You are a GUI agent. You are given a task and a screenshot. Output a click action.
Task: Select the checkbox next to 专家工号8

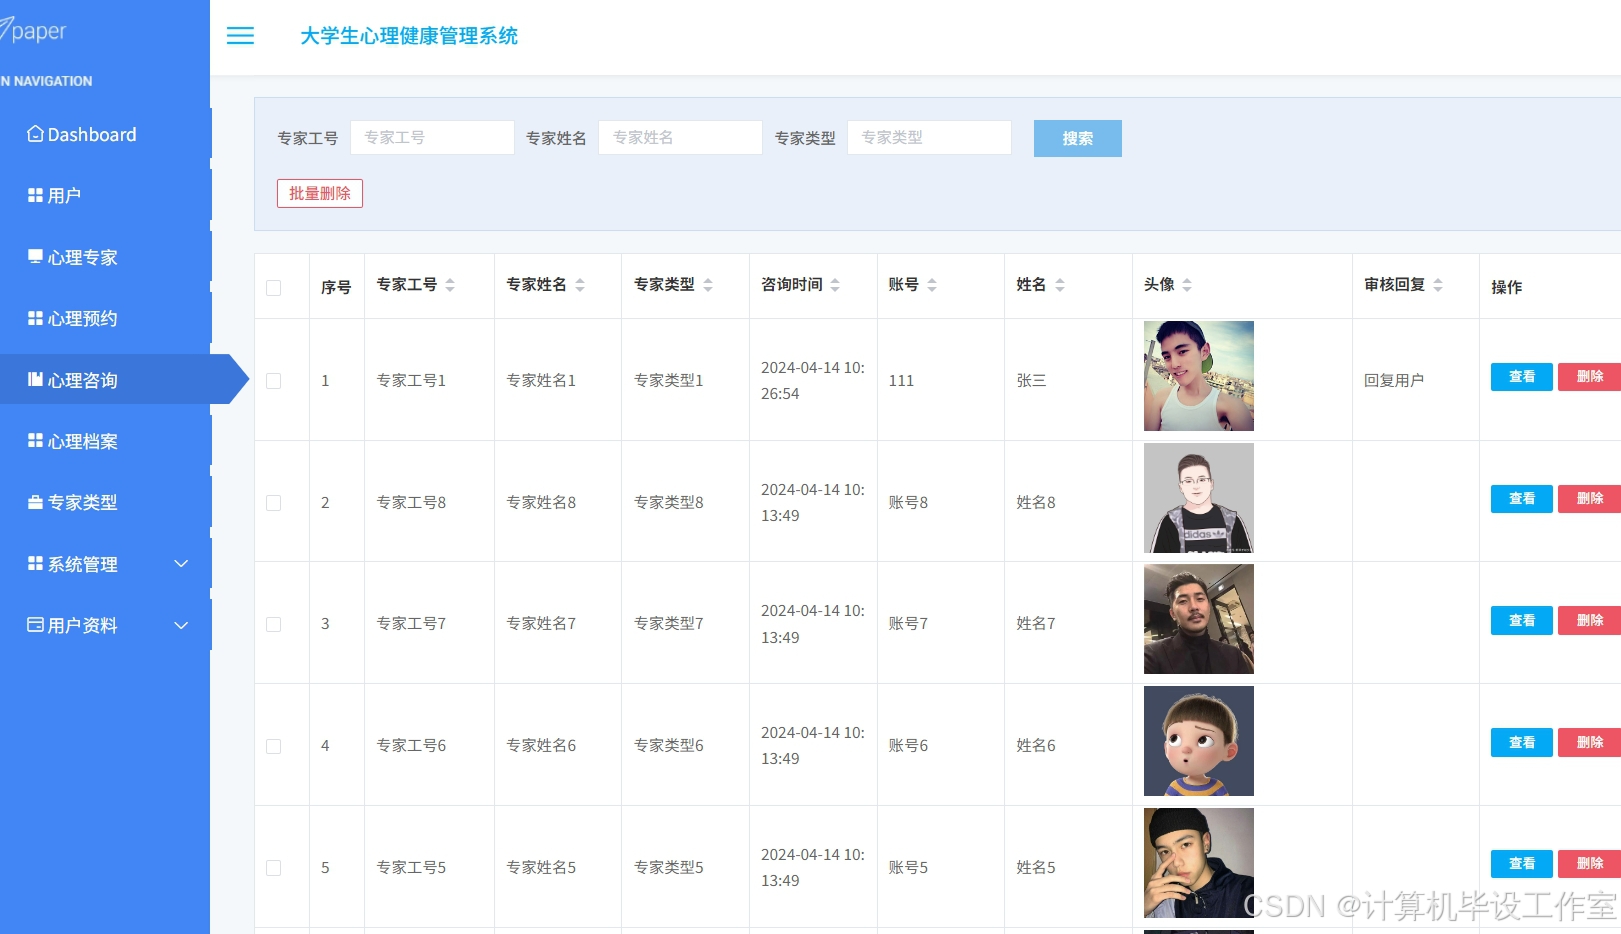pos(273,502)
